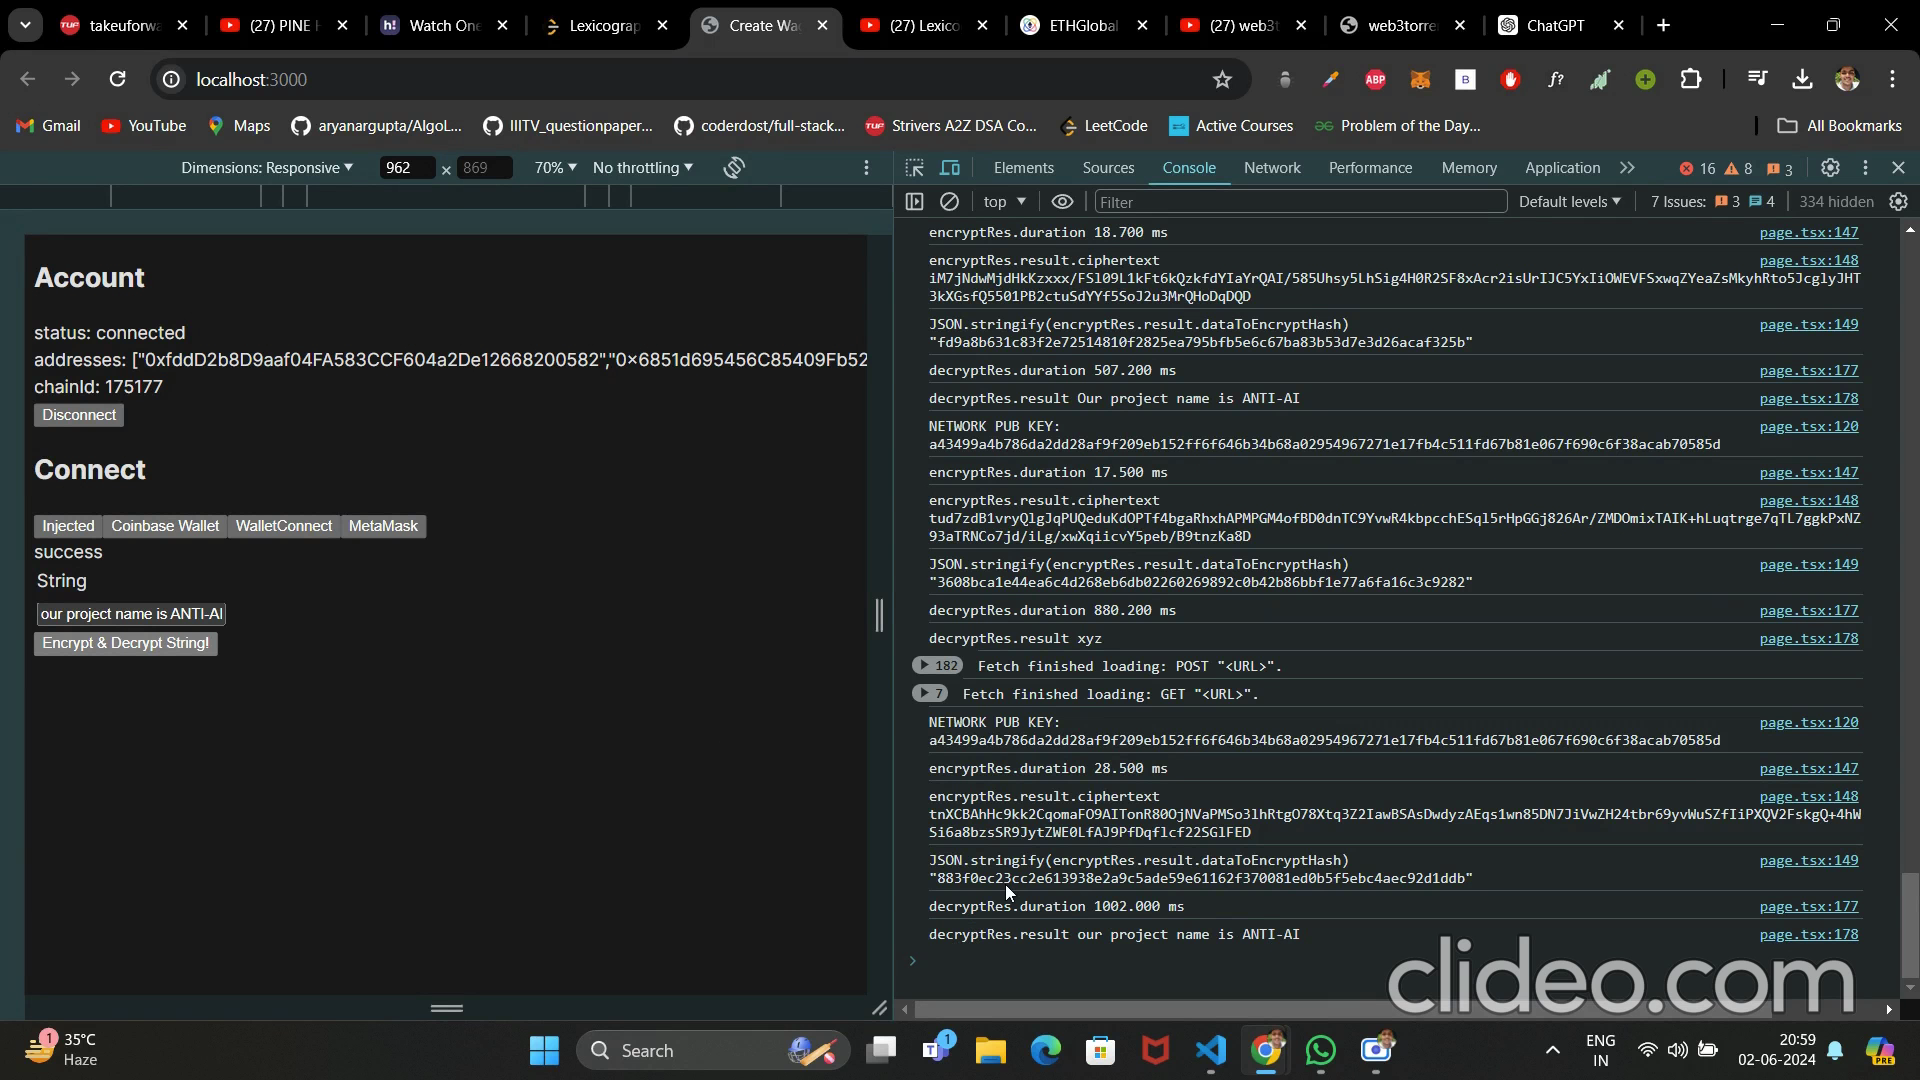Screen dimensions: 1920x1080
Task: Rotate the device viewport orientation
Action: tap(734, 168)
